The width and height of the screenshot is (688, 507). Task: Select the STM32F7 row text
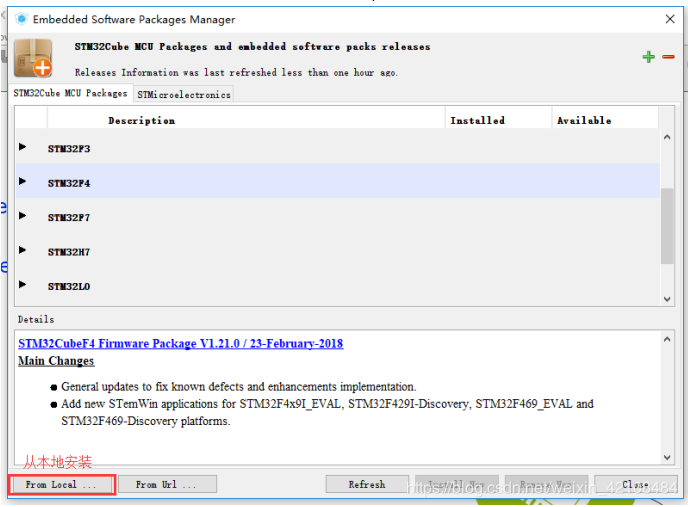69,217
